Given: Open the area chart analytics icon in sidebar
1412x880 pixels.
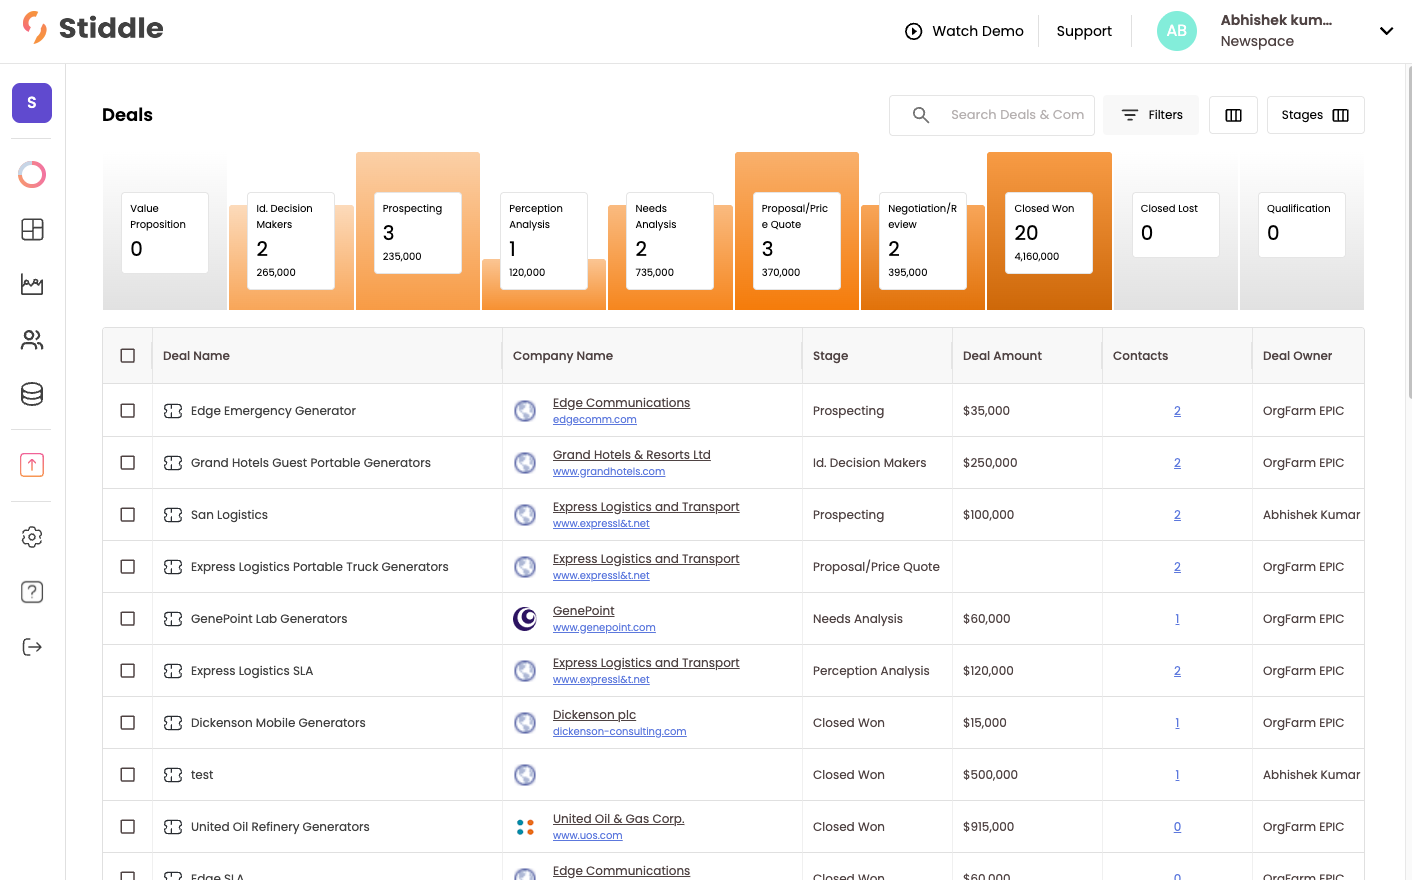Looking at the screenshot, I should [x=32, y=285].
